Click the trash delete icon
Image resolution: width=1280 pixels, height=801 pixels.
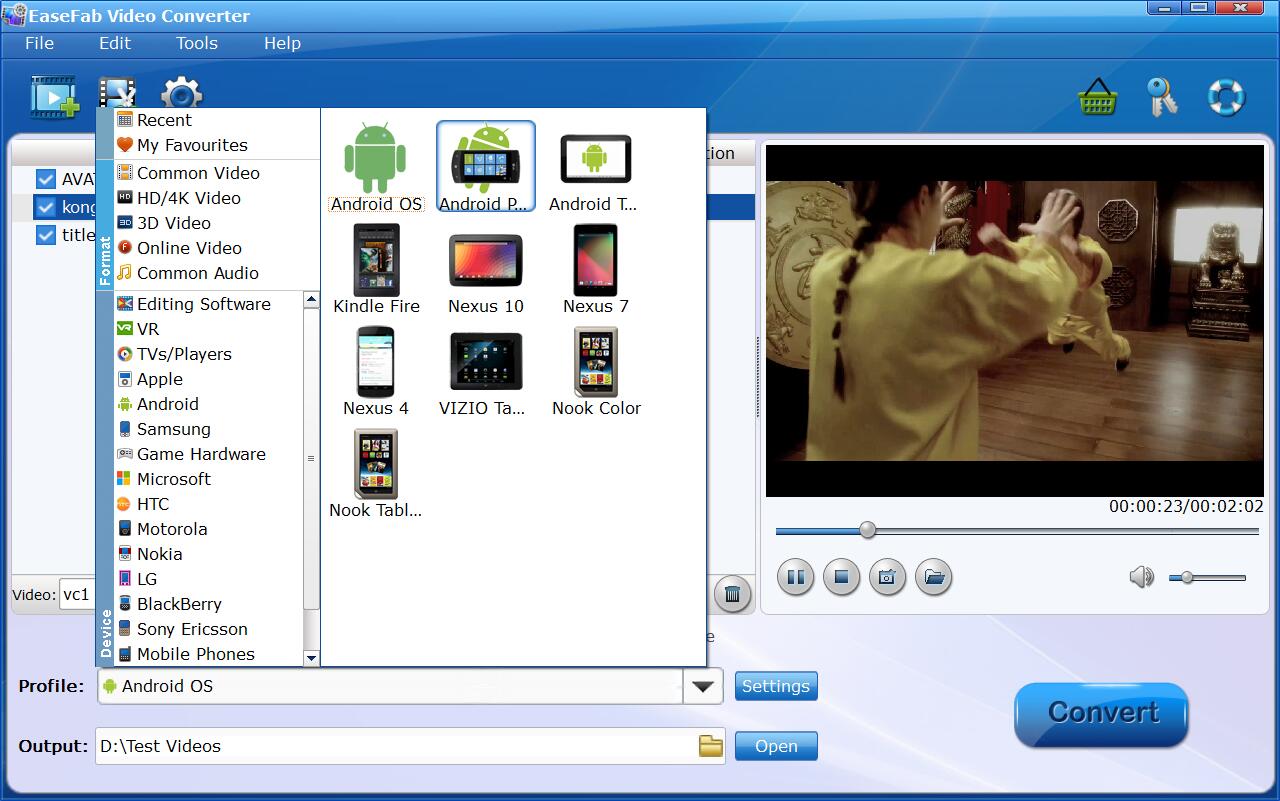(x=732, y=594)
